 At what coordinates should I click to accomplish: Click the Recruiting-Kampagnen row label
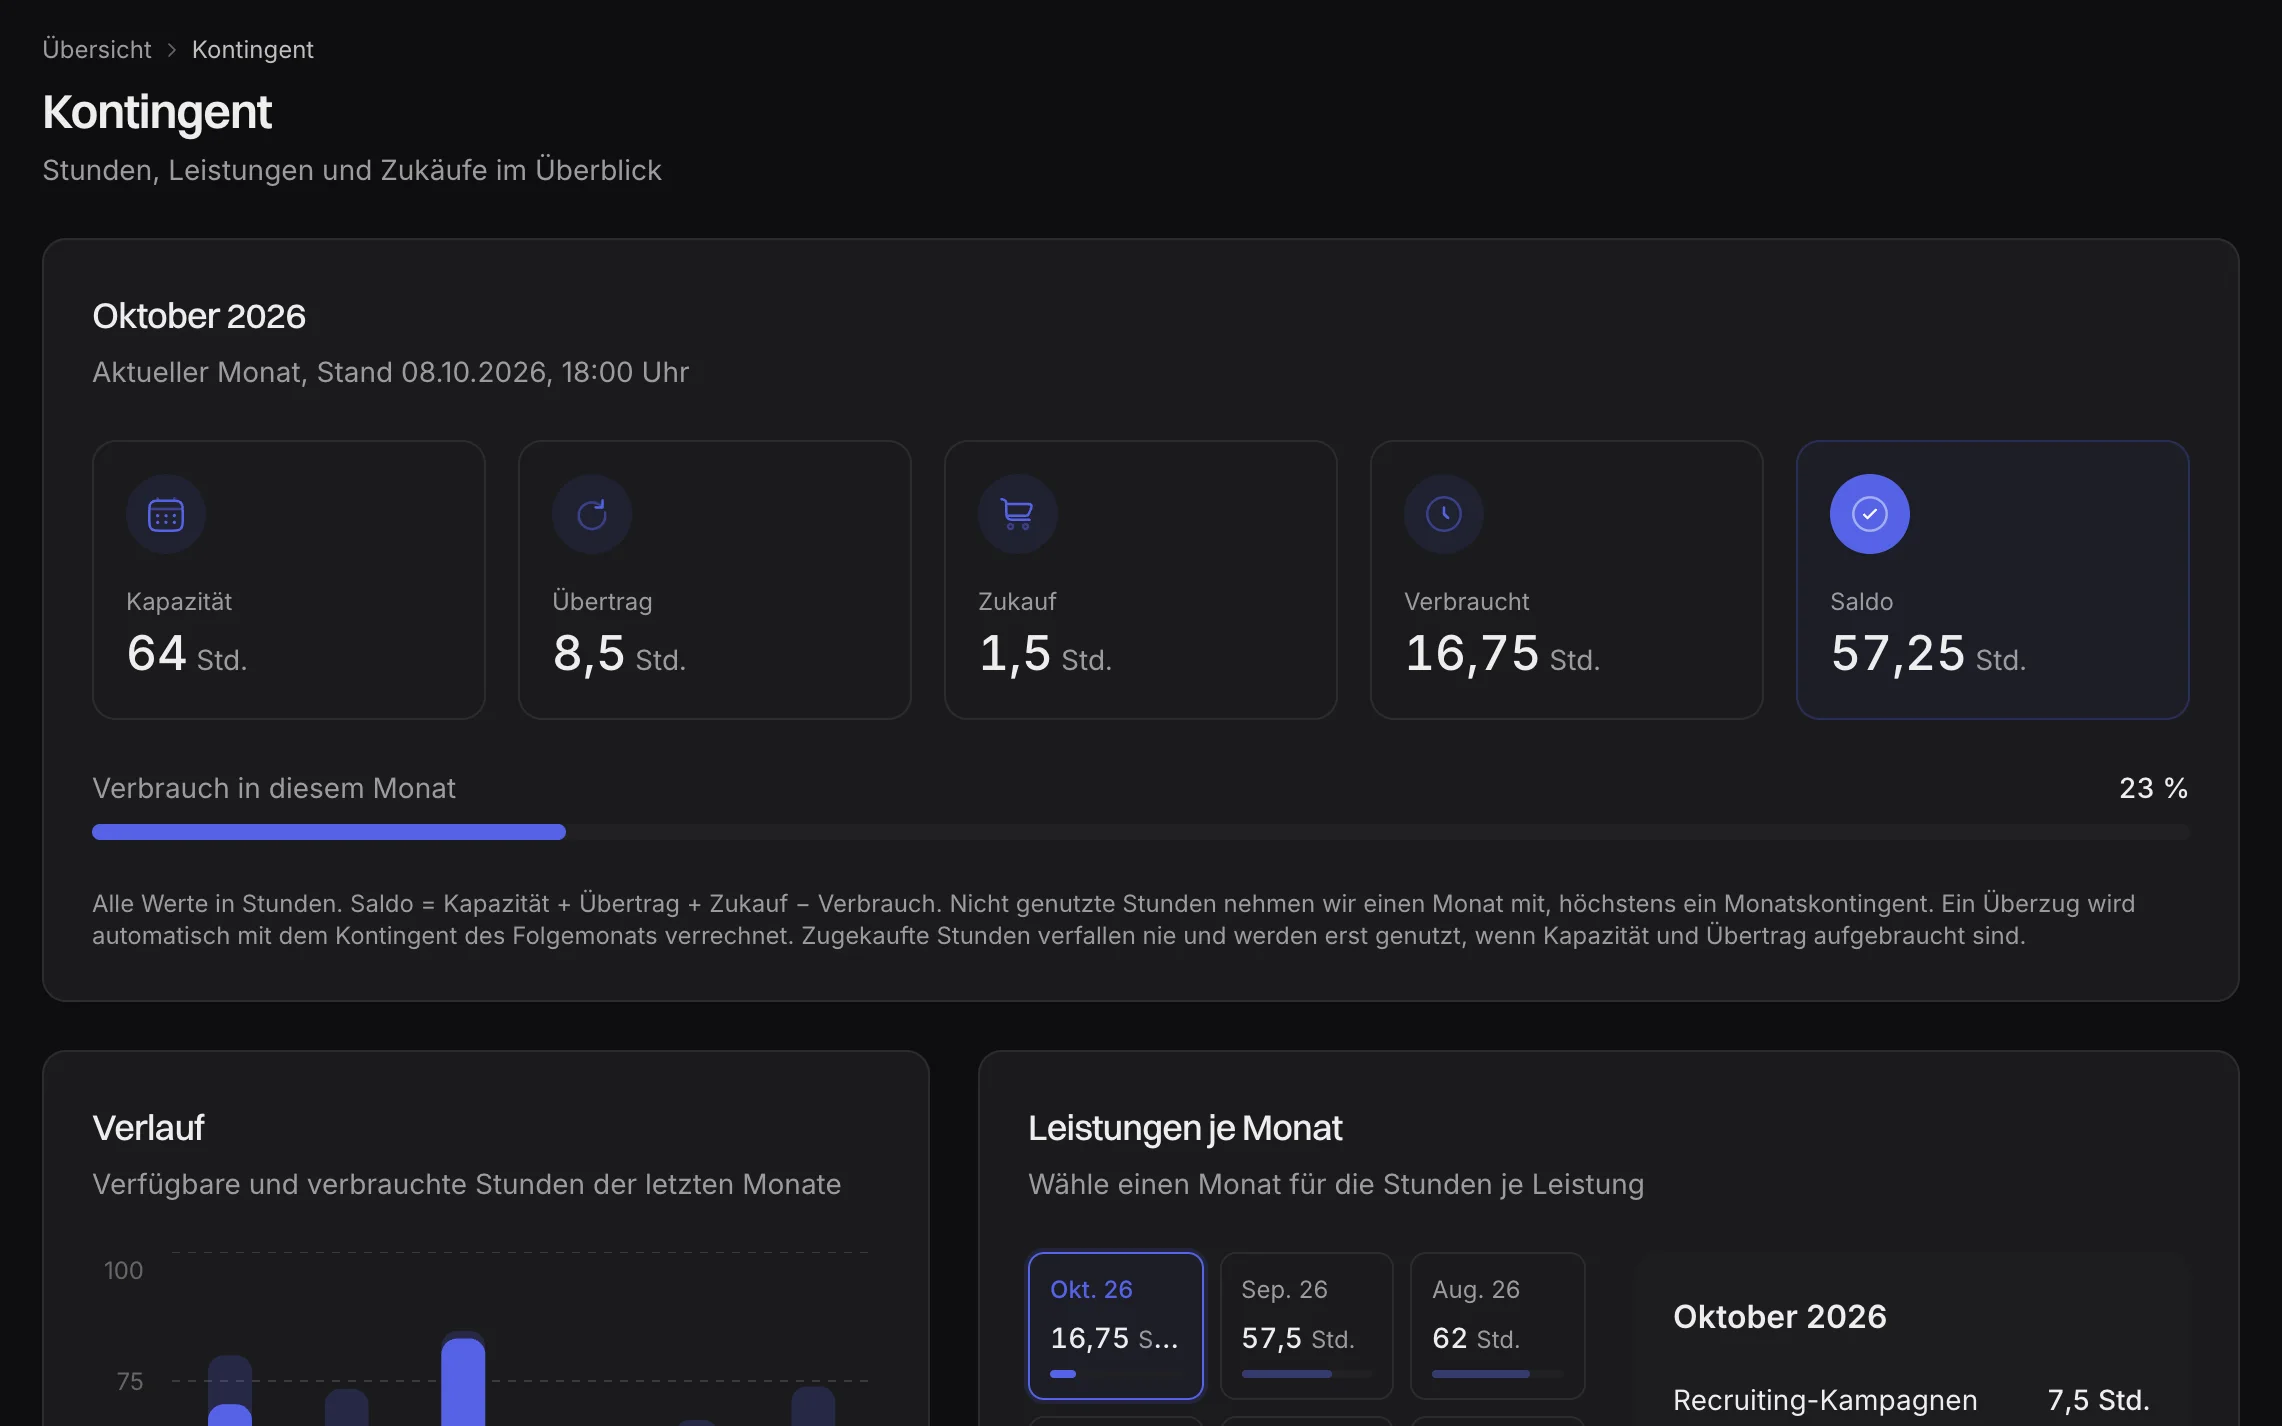1825,1400
